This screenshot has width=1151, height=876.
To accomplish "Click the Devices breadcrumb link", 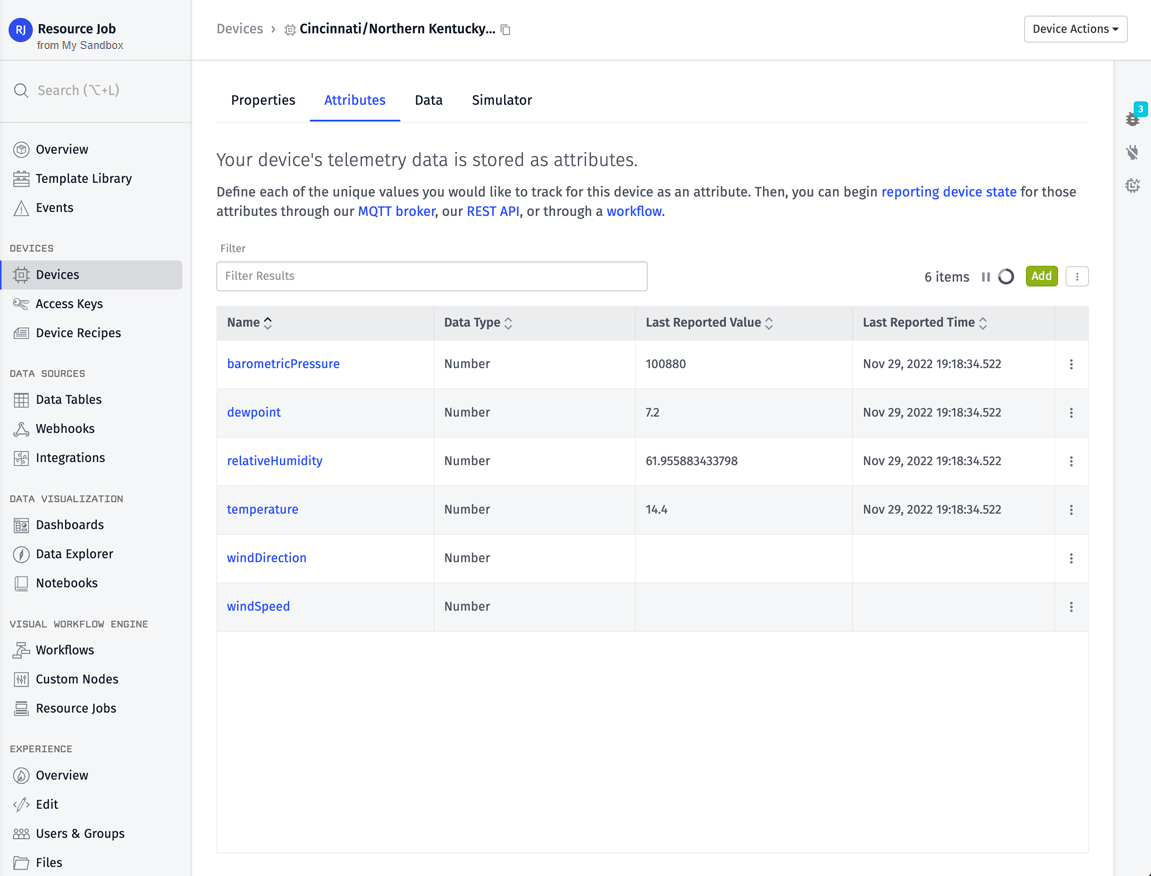I will pos(239,29).
